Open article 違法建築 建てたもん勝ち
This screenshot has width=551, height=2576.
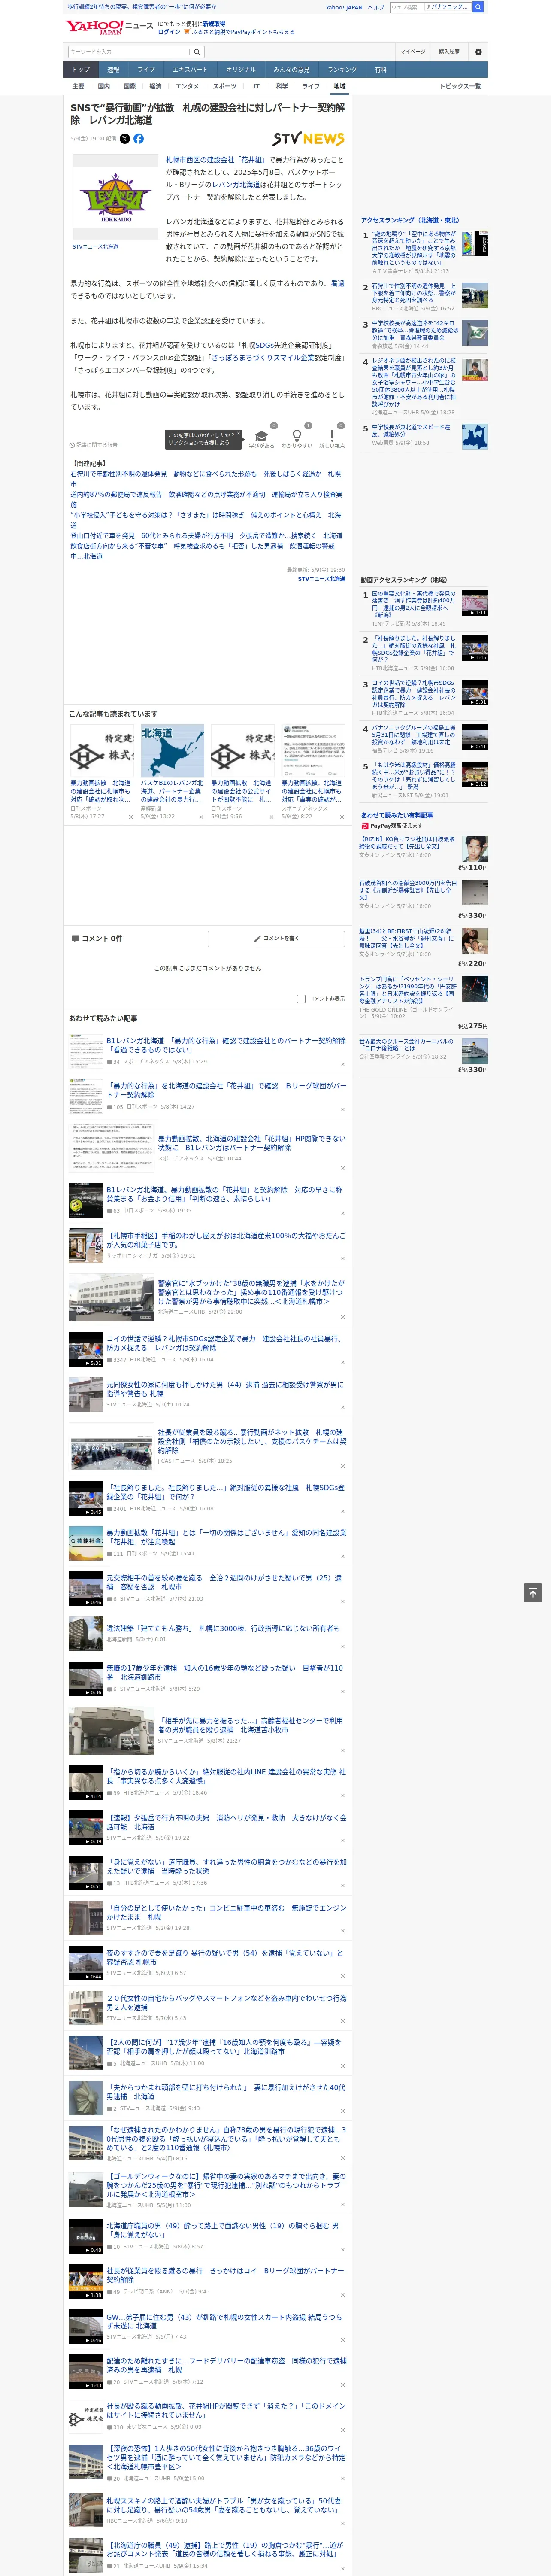[x=223, y=1628]
